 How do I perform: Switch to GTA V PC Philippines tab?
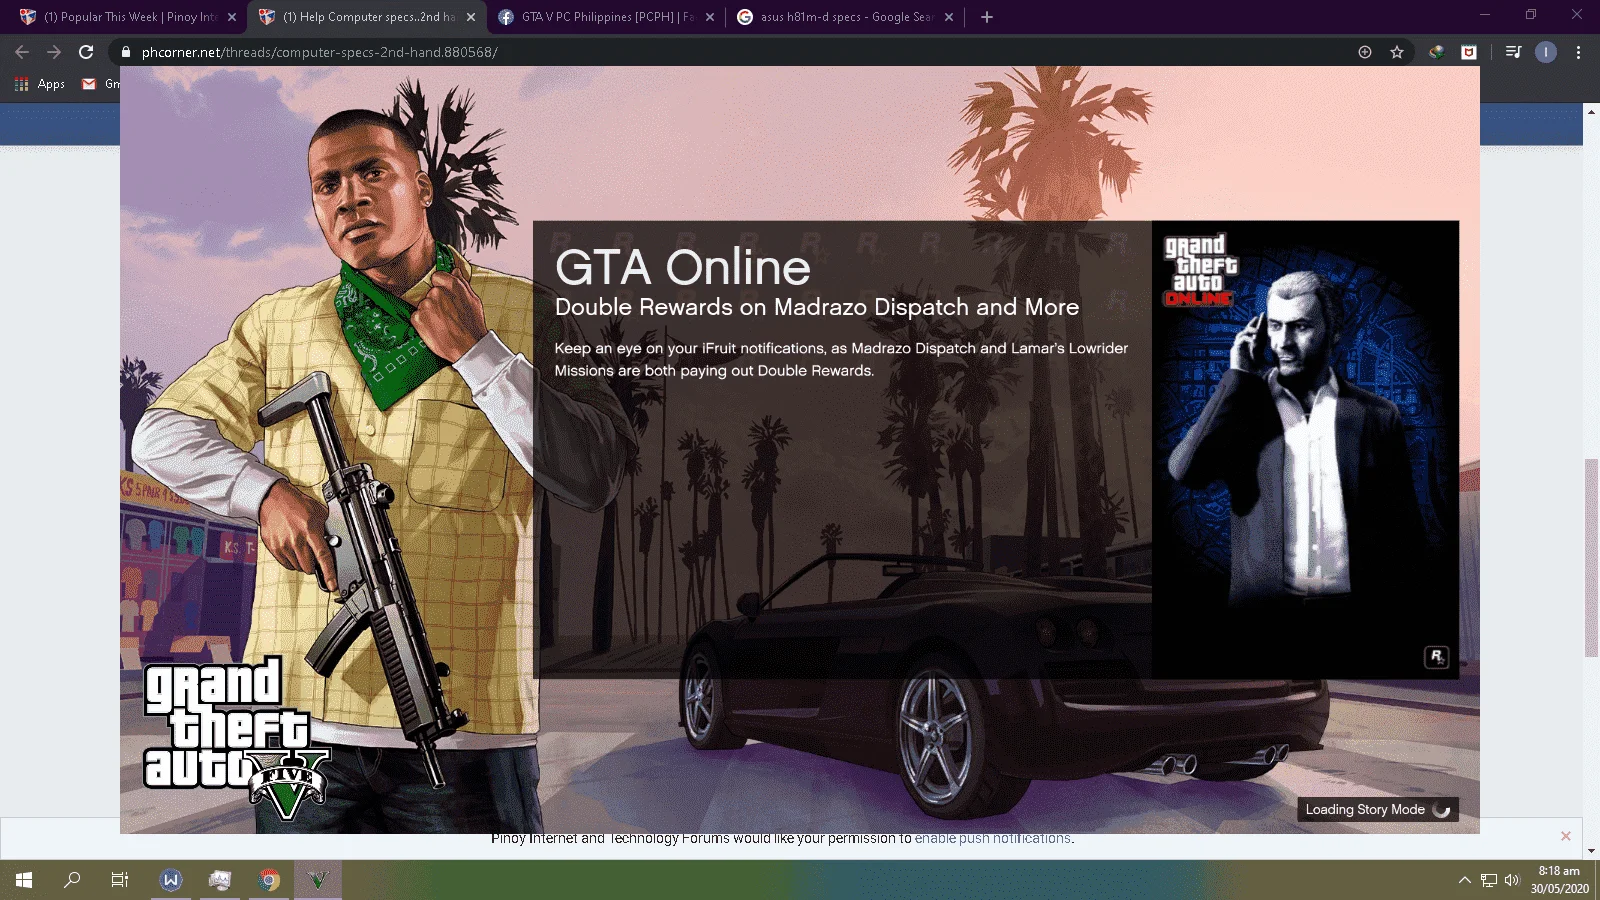(x=606, y=17)
